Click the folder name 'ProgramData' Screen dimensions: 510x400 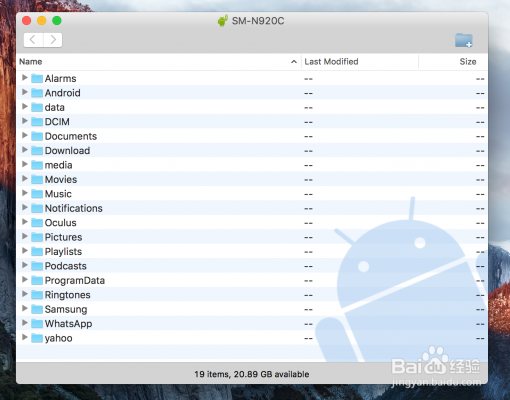tap(75, 280)
